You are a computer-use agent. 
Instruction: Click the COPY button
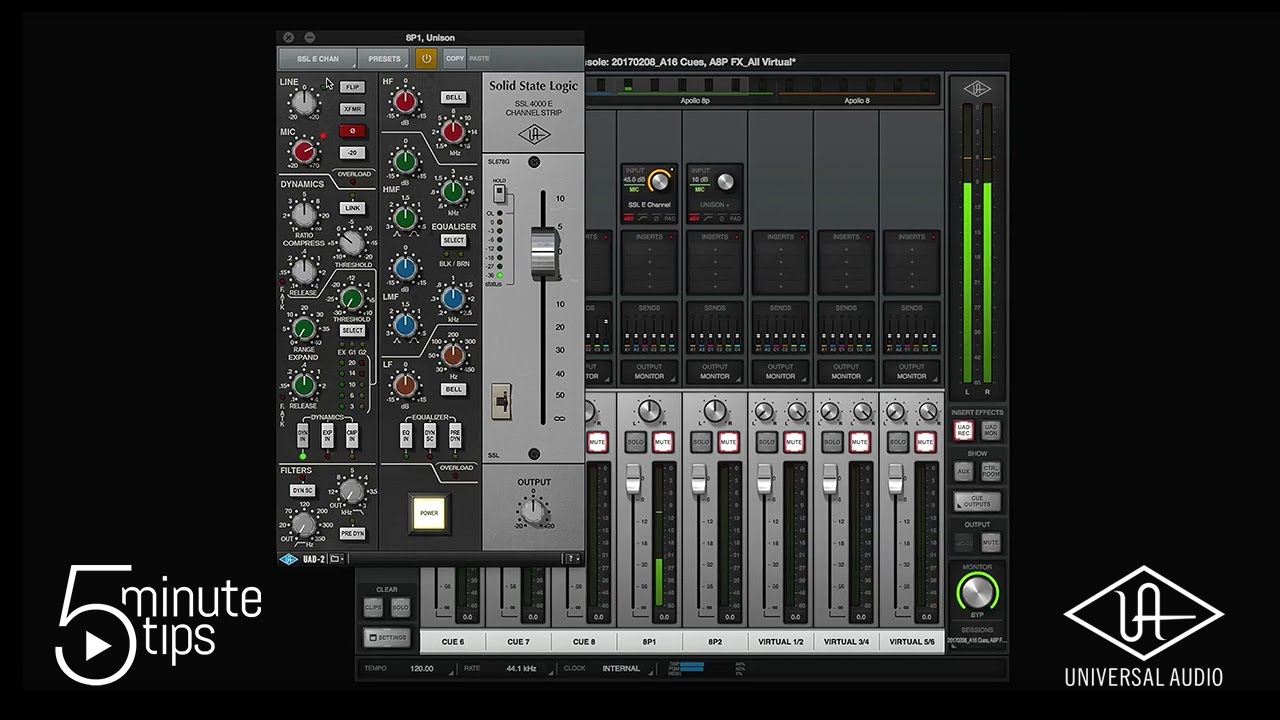point(455,59)
